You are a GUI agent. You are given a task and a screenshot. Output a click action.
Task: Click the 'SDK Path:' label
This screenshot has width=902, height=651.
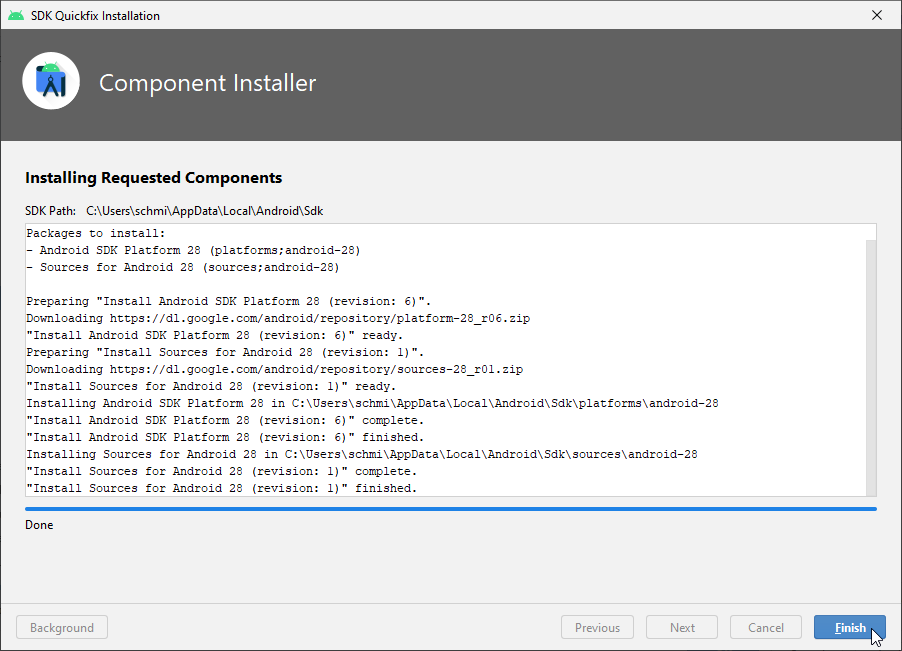tap(51, 211)
